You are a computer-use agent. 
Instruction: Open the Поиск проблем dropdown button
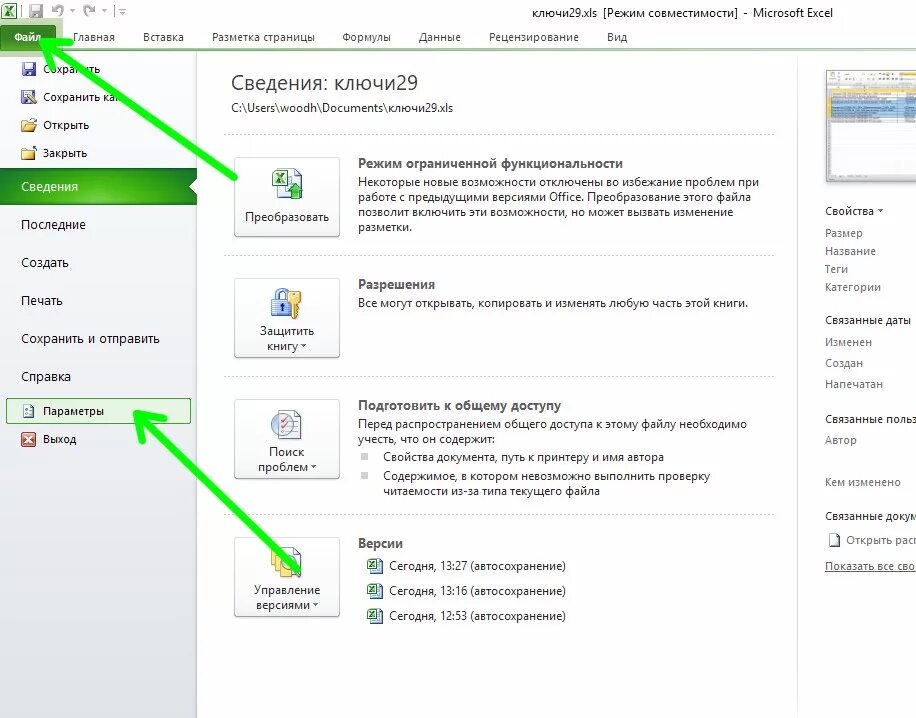pos(287,439)
